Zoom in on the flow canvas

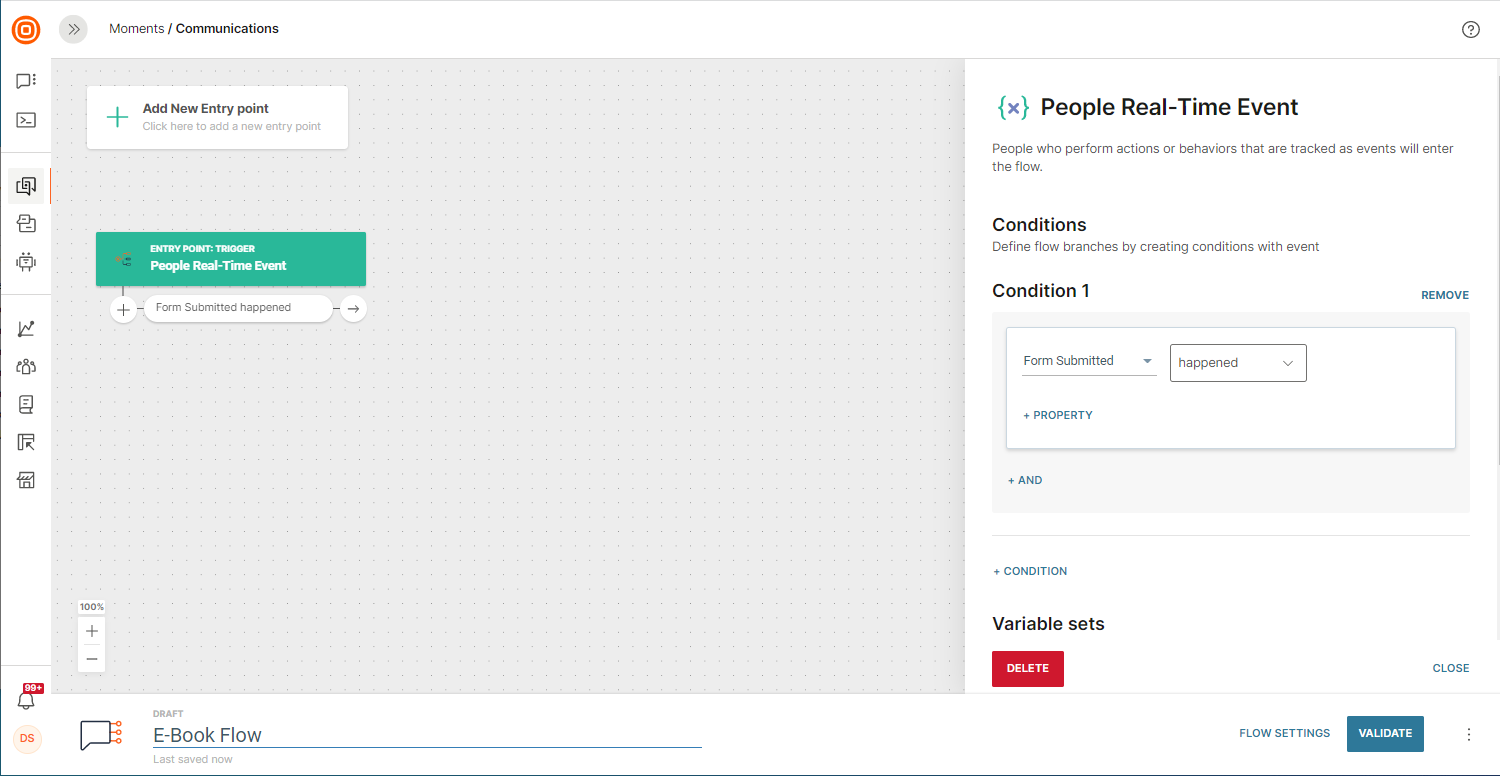(x=92, y=631)
